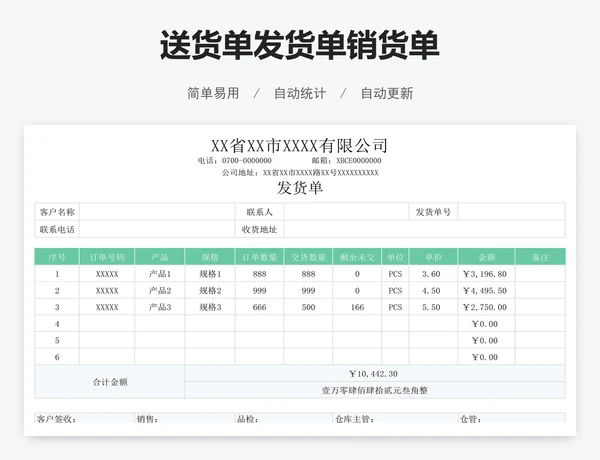600x460 pixels.
Task: Click the email value XBCE0000000
Action: [x=359, y=160]
